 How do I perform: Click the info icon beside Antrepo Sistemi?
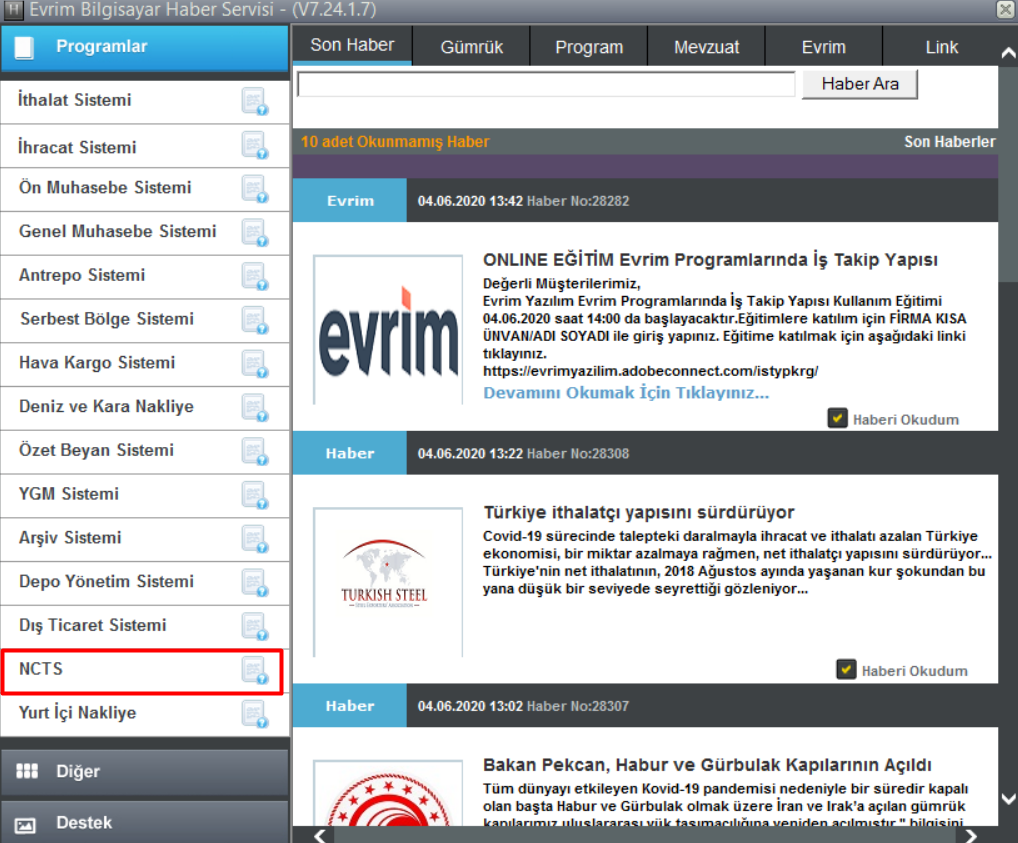coord(254,277)
